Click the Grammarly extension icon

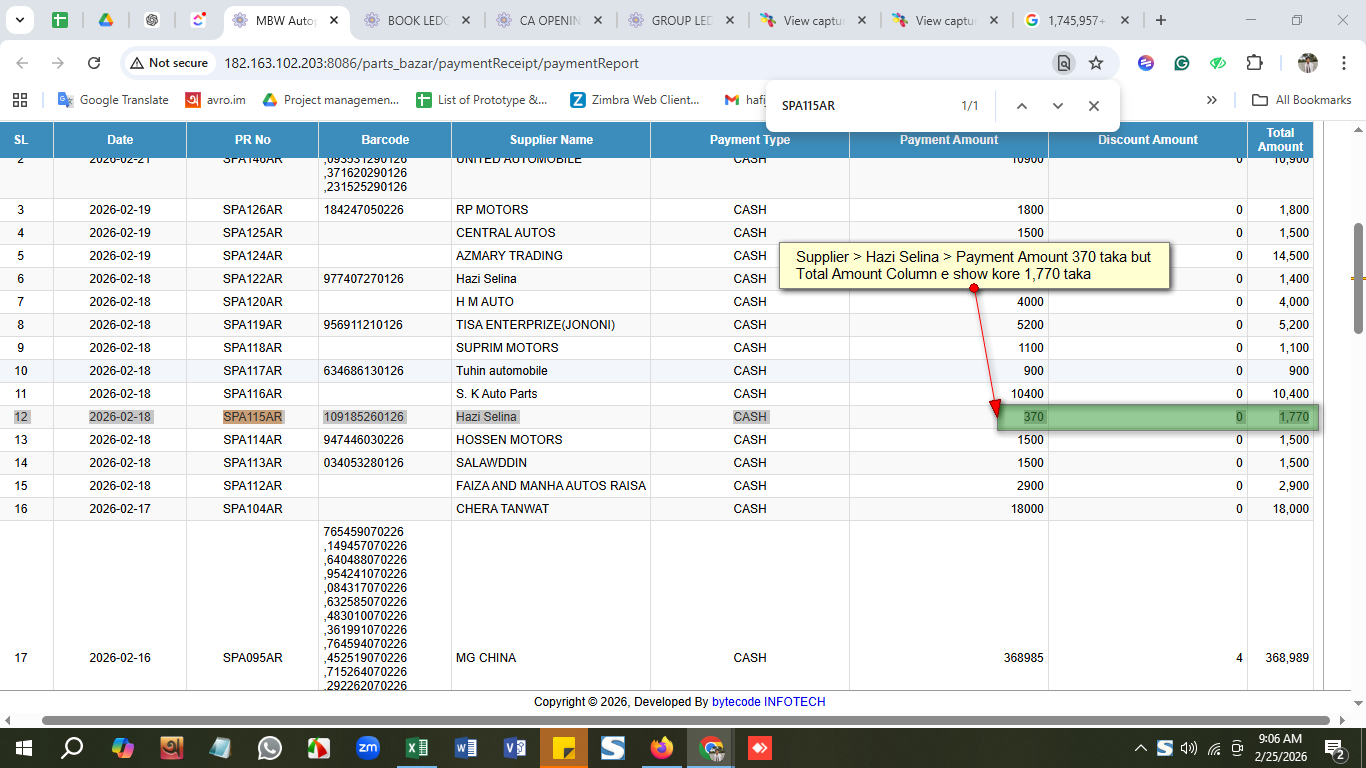pos(1182,63)
